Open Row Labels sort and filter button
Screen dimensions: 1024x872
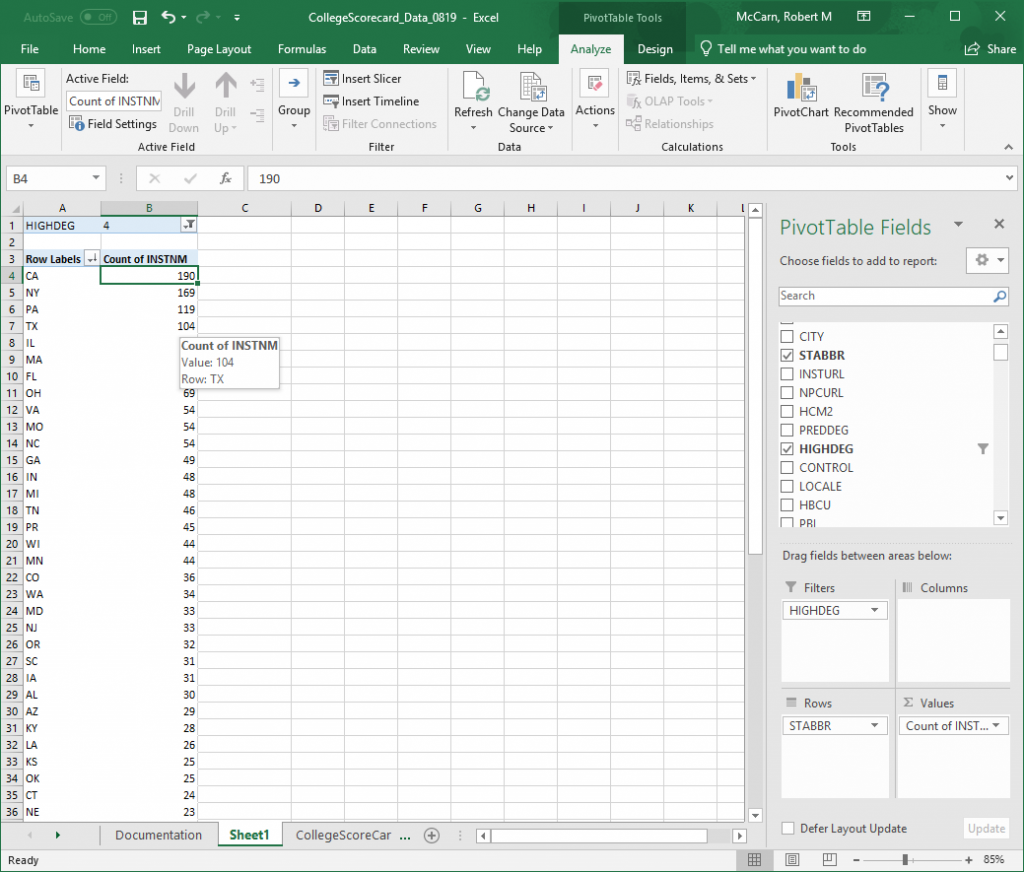[92, 259]
